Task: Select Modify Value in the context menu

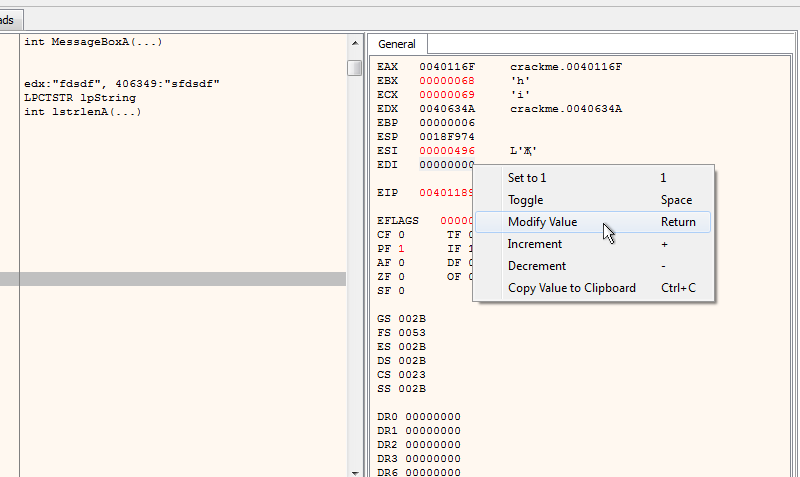Action: click(542, 222)
